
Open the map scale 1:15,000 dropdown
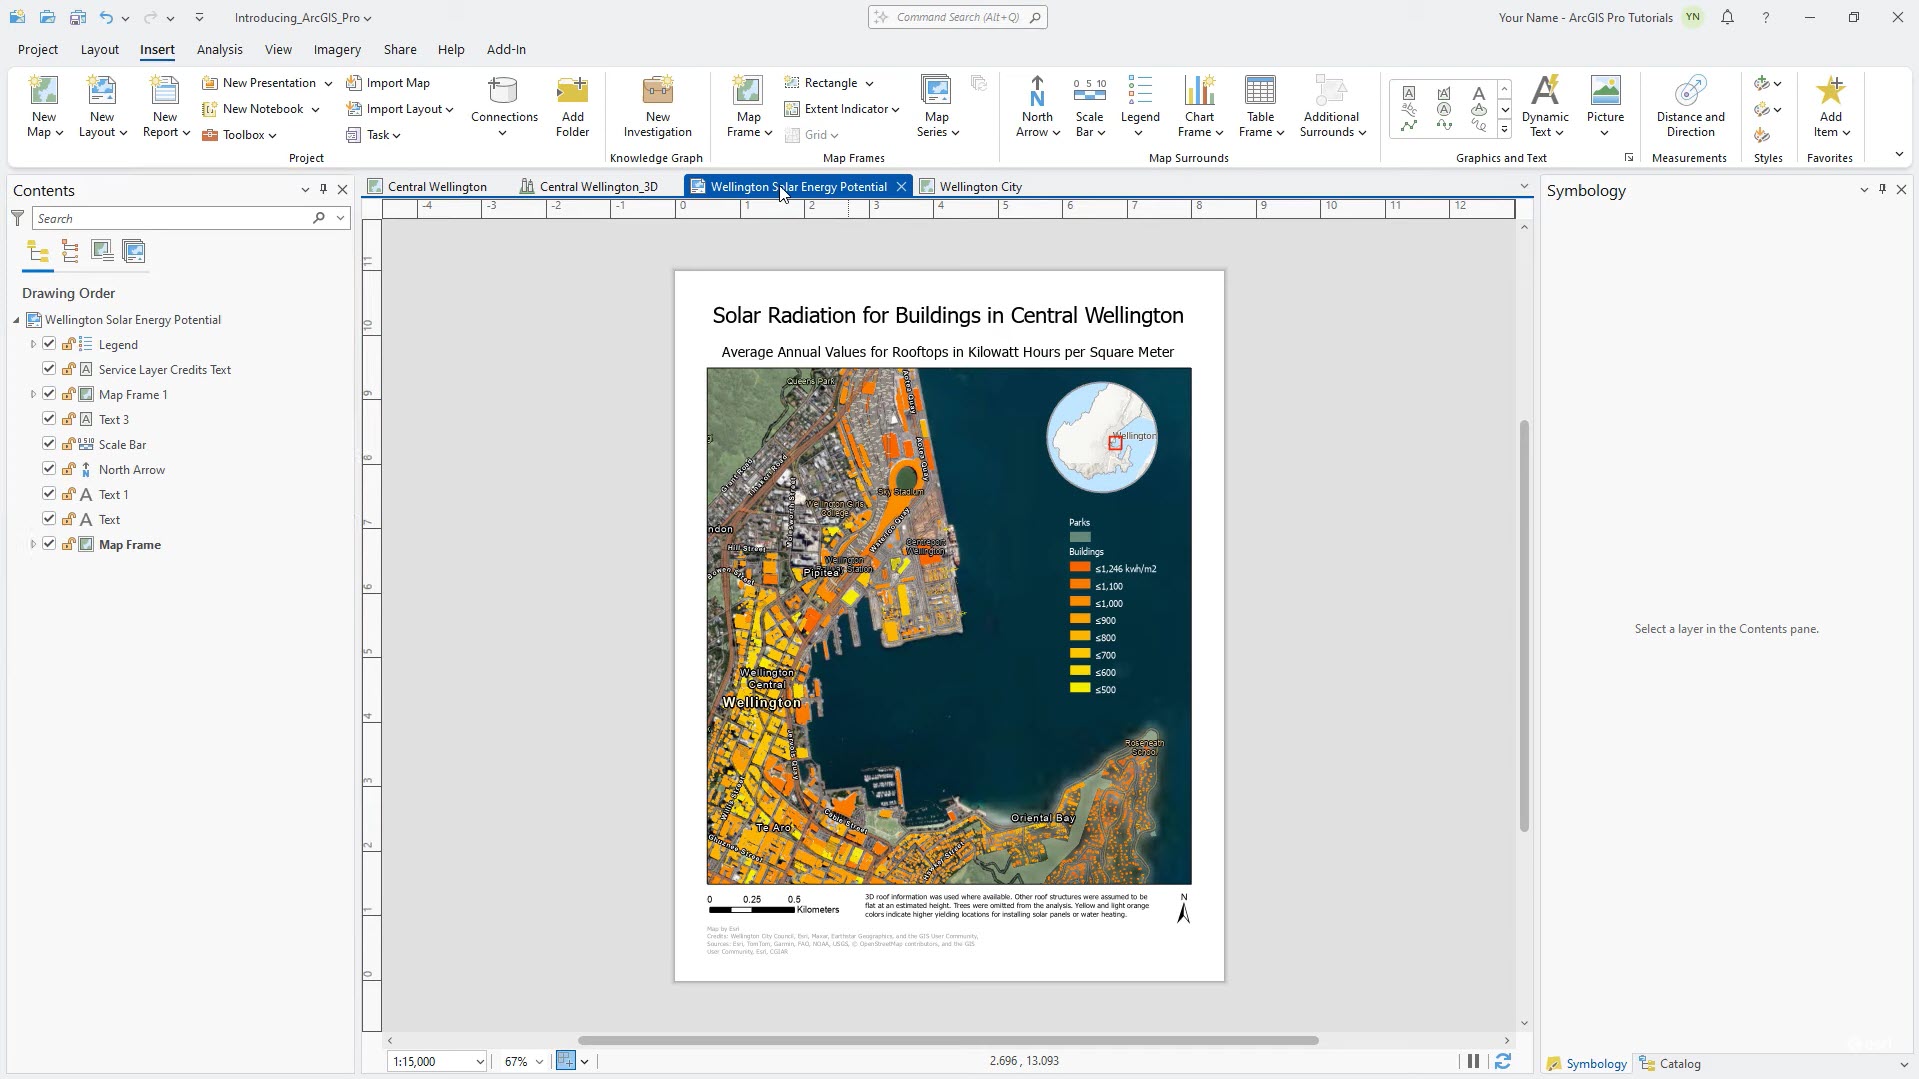pyautogui.click(x=480, y=1062)
